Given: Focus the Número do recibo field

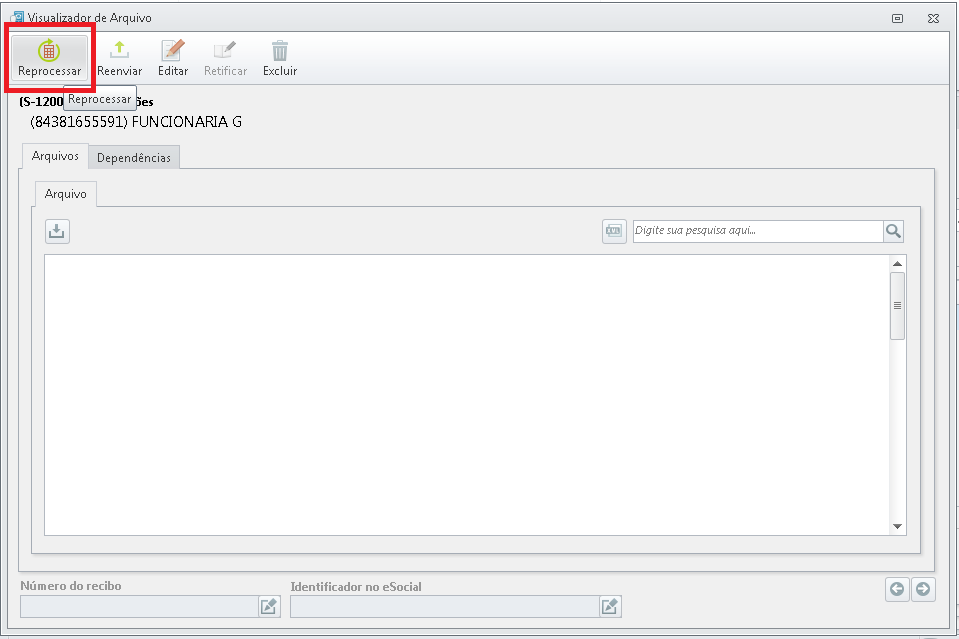Looking at the screenshot, I should click(139, 607).
